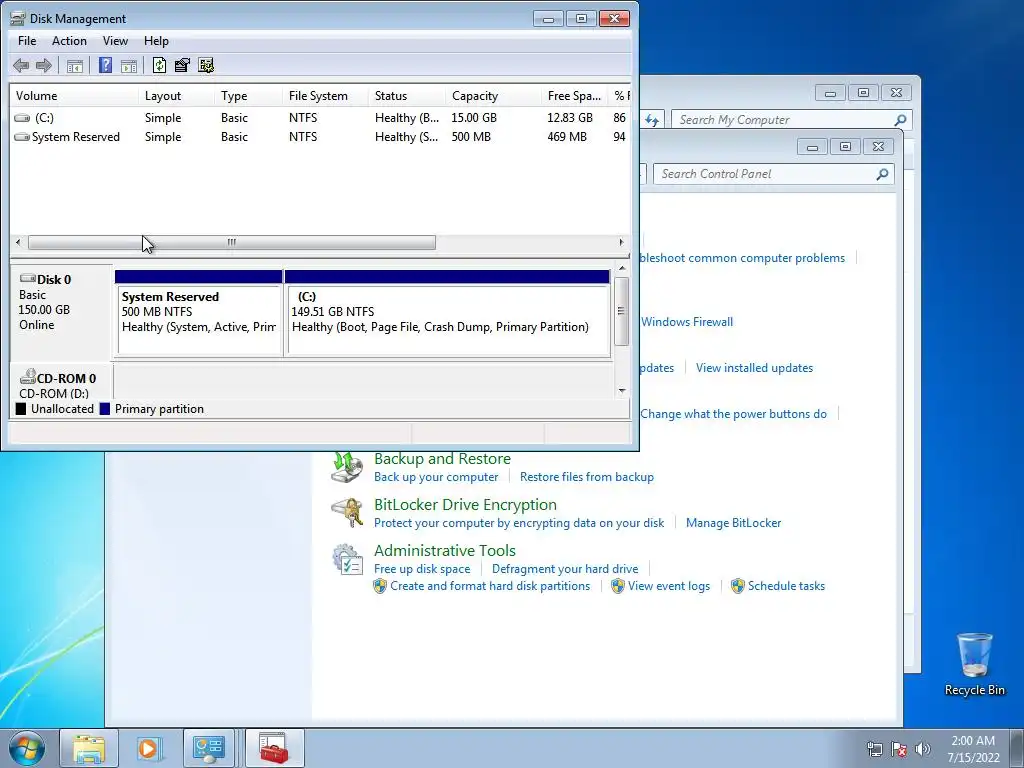Click the search magnifier in Search My Computer box
The width and height of the screenshot is (1024, 768).
900,120
